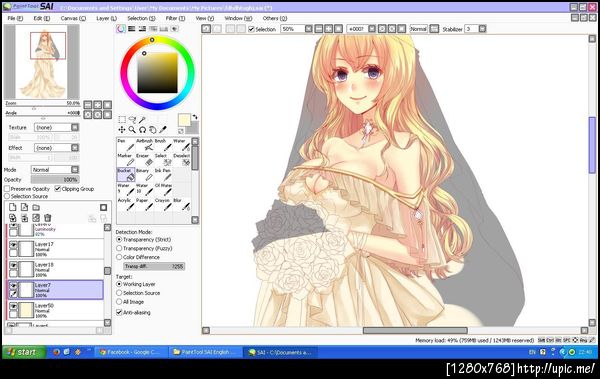600x379 pixels.
Task: Choose the rectangular selection tool
Action: tap(122, 119)
